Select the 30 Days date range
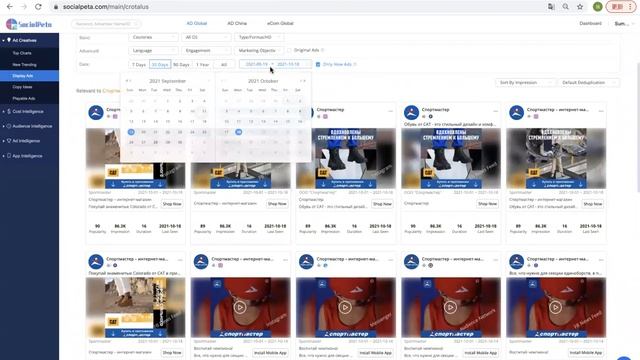Image resolution: width=640 pixels, height=360 pixels. [160, 64]
